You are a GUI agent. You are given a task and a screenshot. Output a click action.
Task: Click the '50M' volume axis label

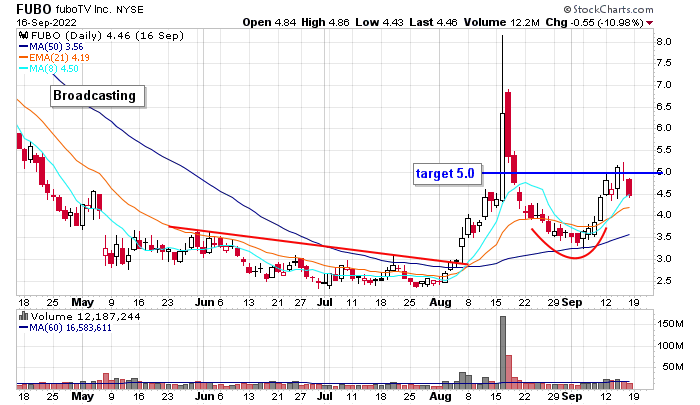point(673,367)
